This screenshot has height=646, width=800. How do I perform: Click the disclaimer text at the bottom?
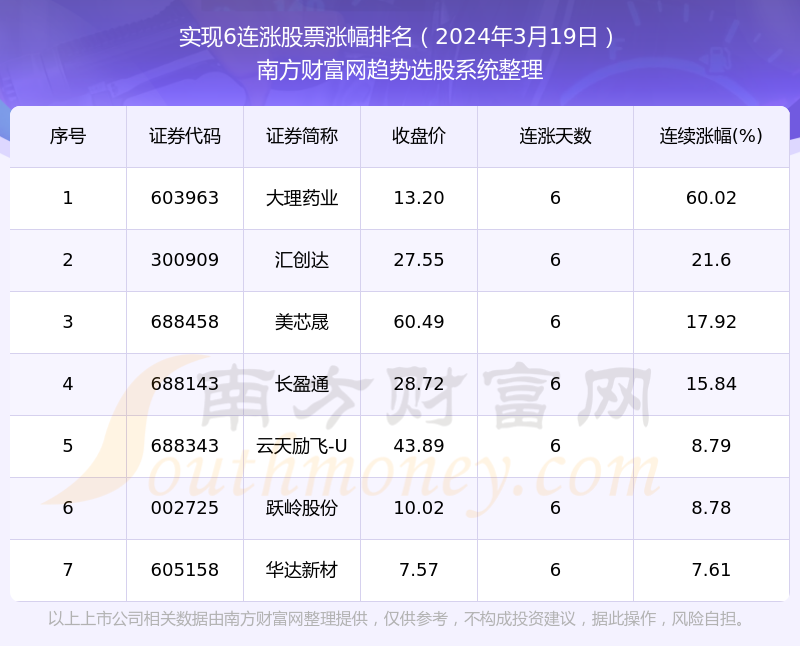(x=397, y=619)
